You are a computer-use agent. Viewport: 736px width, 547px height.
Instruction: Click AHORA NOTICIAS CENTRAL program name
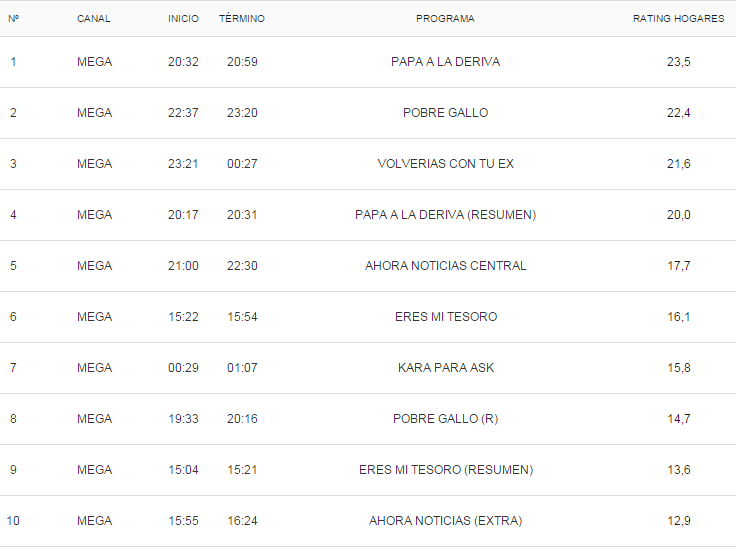(x=445, y=266)
